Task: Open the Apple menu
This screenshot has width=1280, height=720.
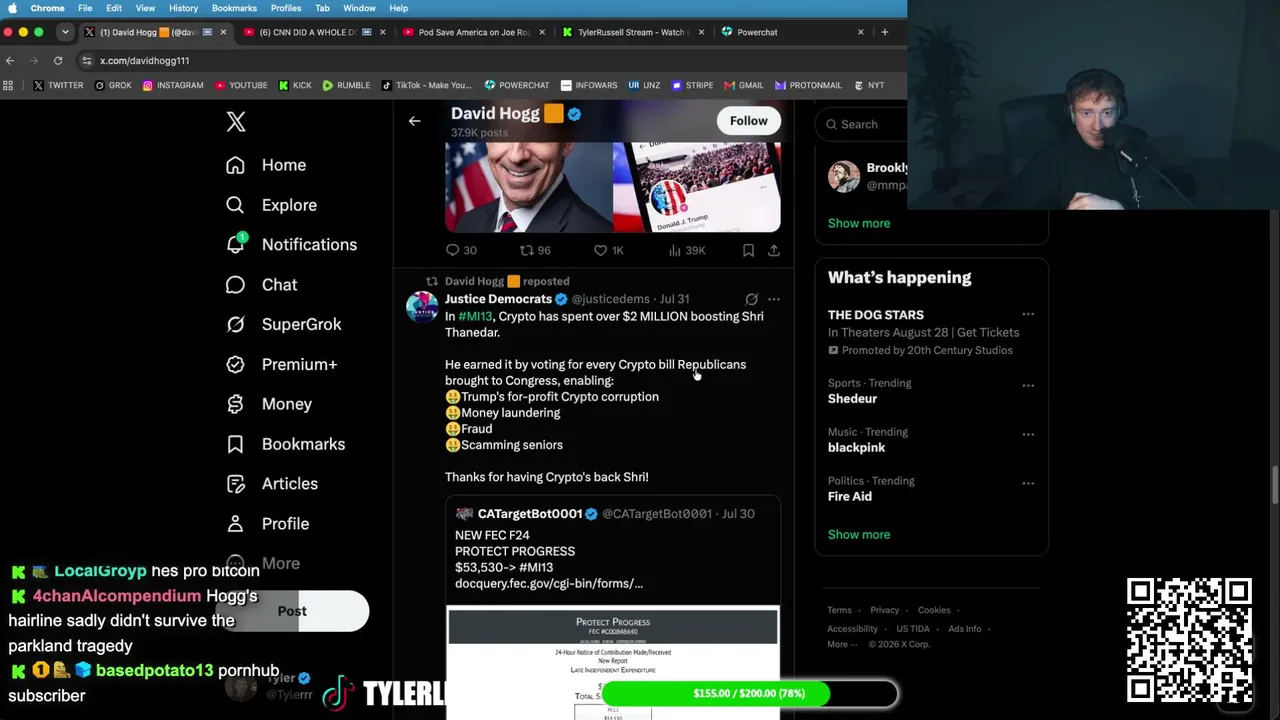Action: (12, 8)
